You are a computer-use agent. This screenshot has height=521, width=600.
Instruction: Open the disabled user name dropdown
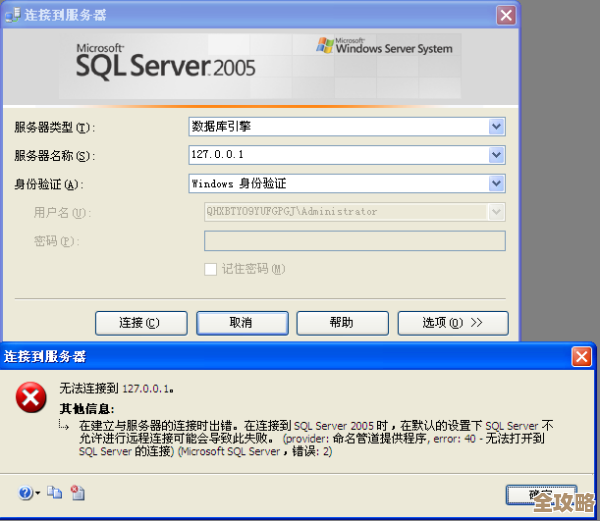point(496,212)
